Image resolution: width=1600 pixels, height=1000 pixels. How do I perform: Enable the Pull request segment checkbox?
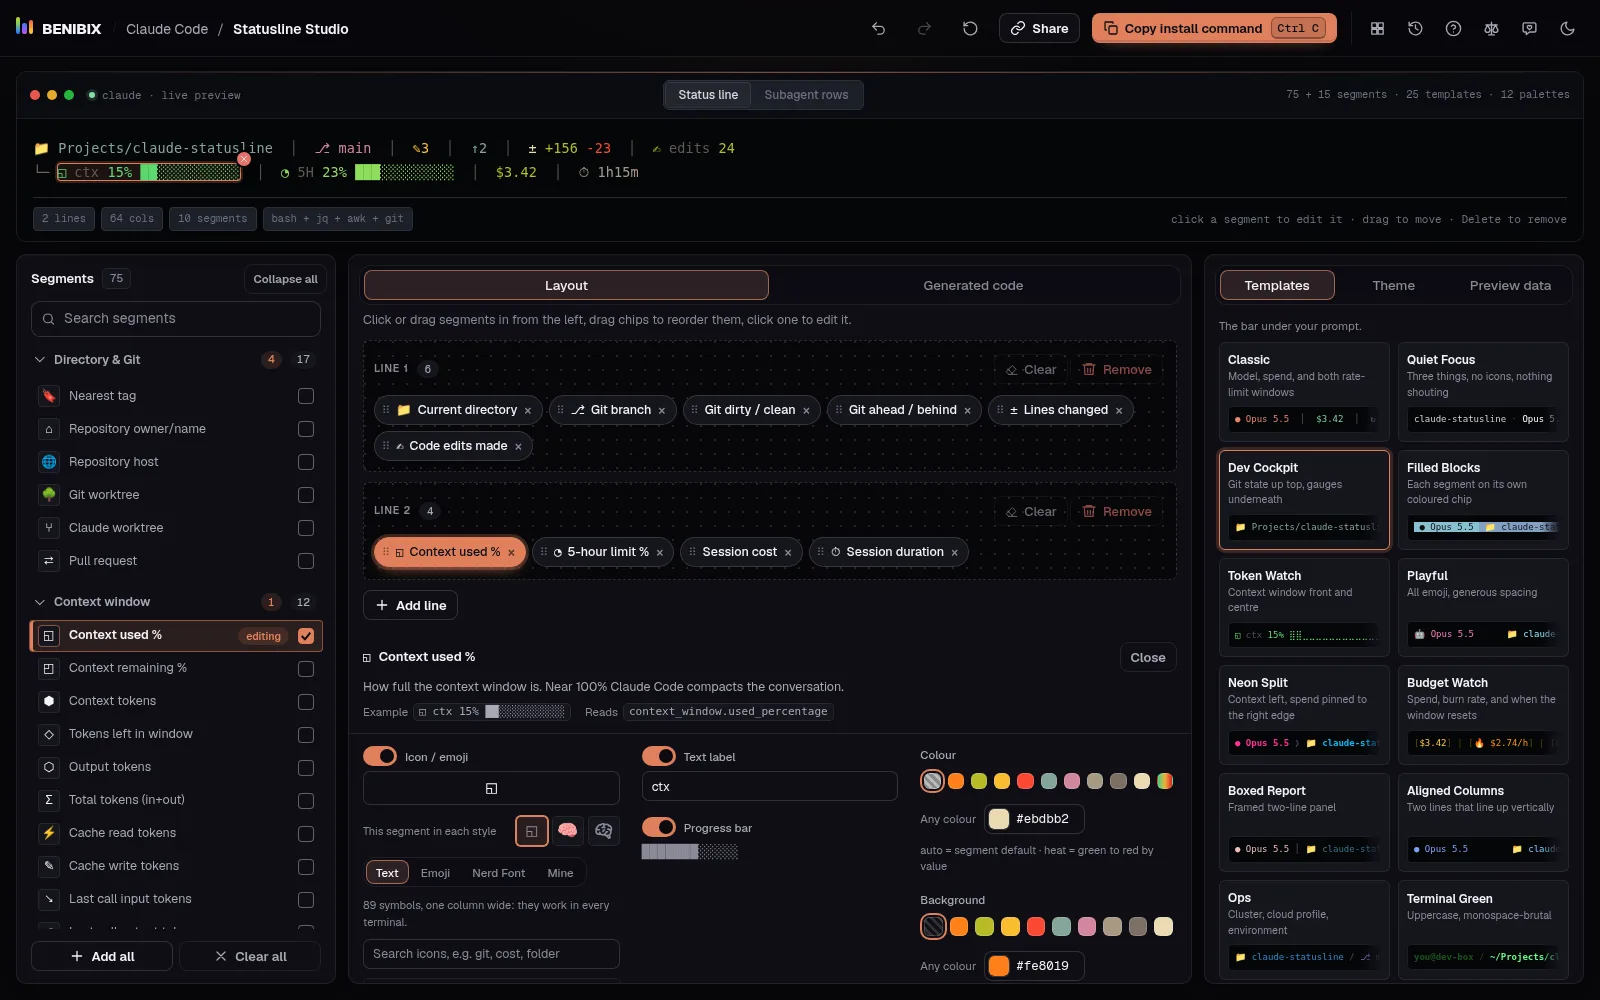pos(306,561)
